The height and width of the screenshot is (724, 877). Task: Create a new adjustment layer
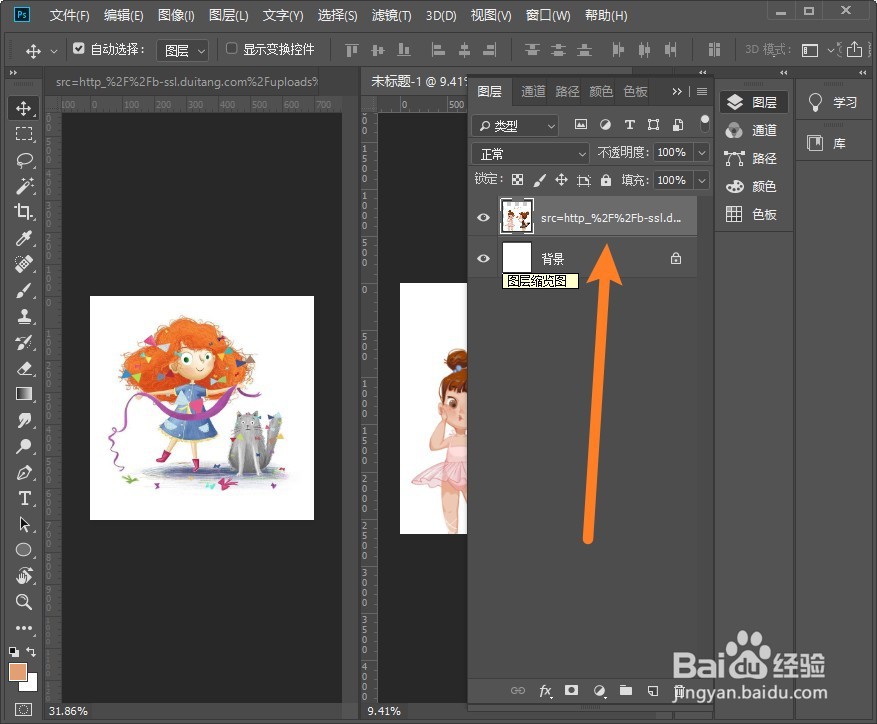click(x=599, y=691)
